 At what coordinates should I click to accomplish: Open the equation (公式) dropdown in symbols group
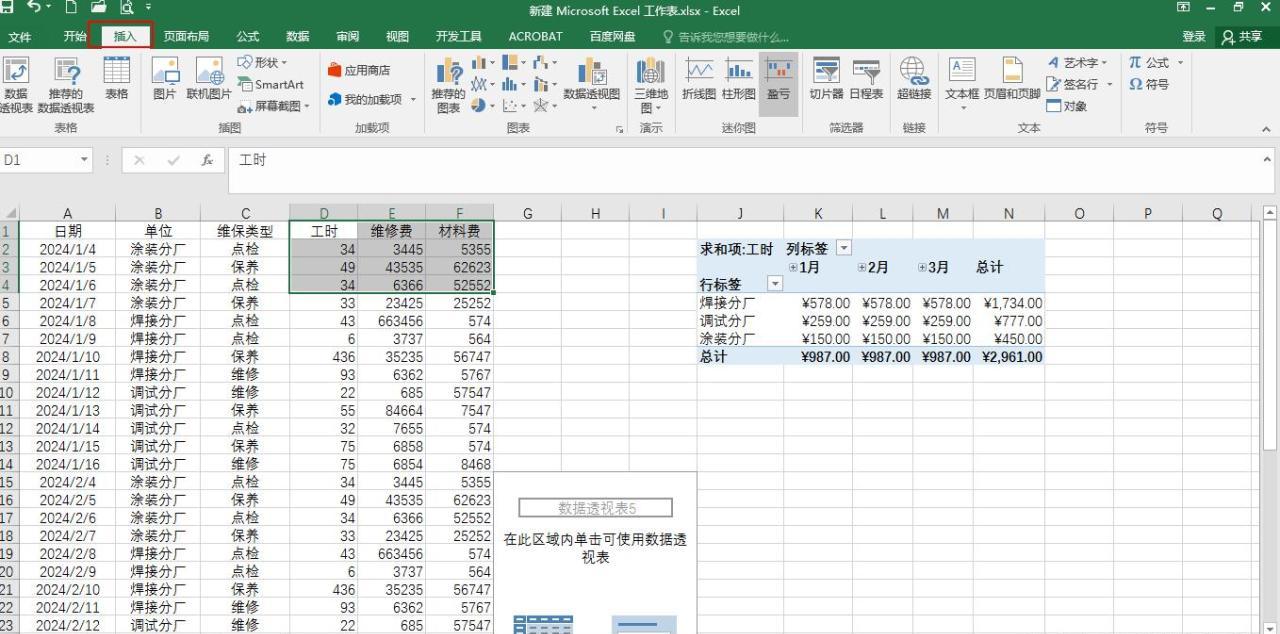pyautogui.click(x=1156, y=62)
